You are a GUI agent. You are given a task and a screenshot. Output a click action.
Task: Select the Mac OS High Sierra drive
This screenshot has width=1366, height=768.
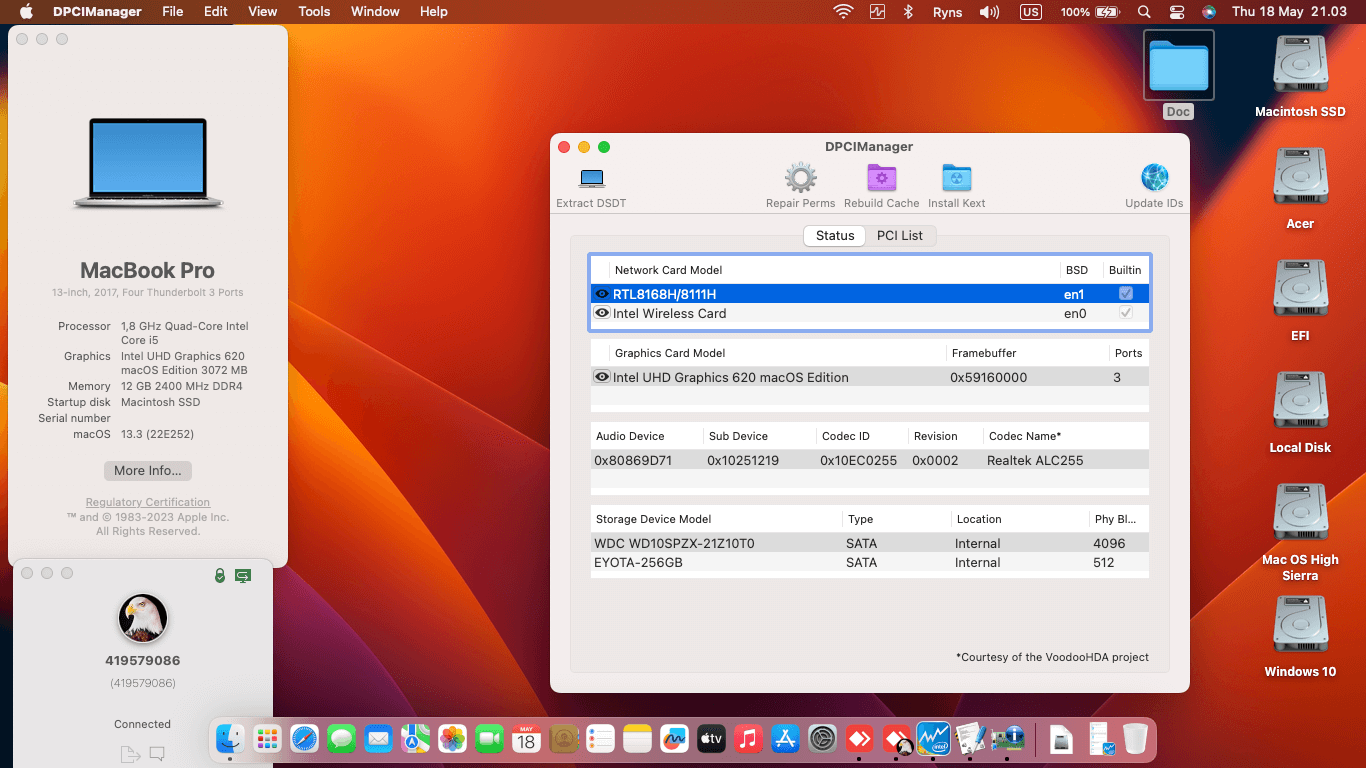pos(1300,514)
